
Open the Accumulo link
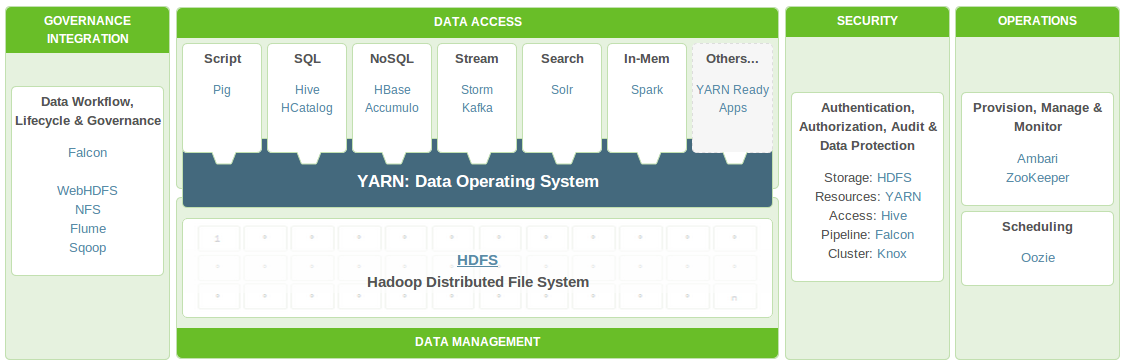click(x=392, y=108)
